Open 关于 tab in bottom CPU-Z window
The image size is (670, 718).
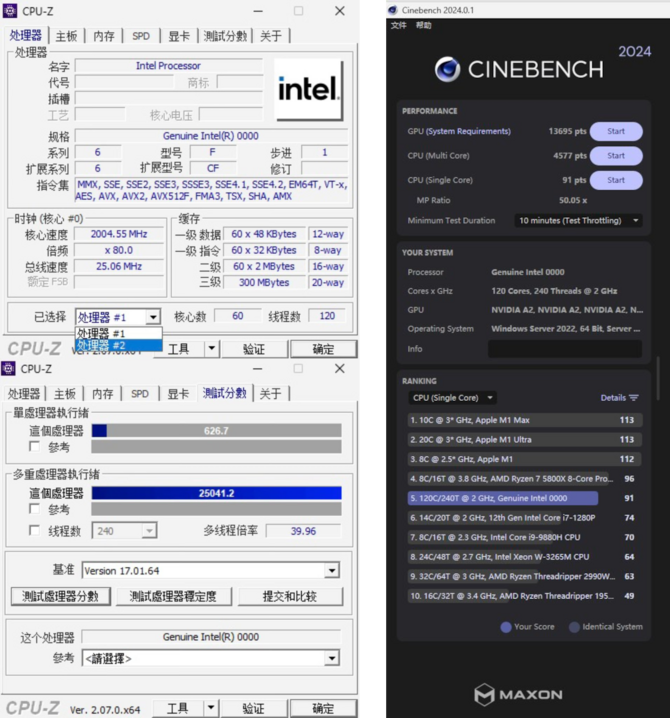[x=270, y=394]
